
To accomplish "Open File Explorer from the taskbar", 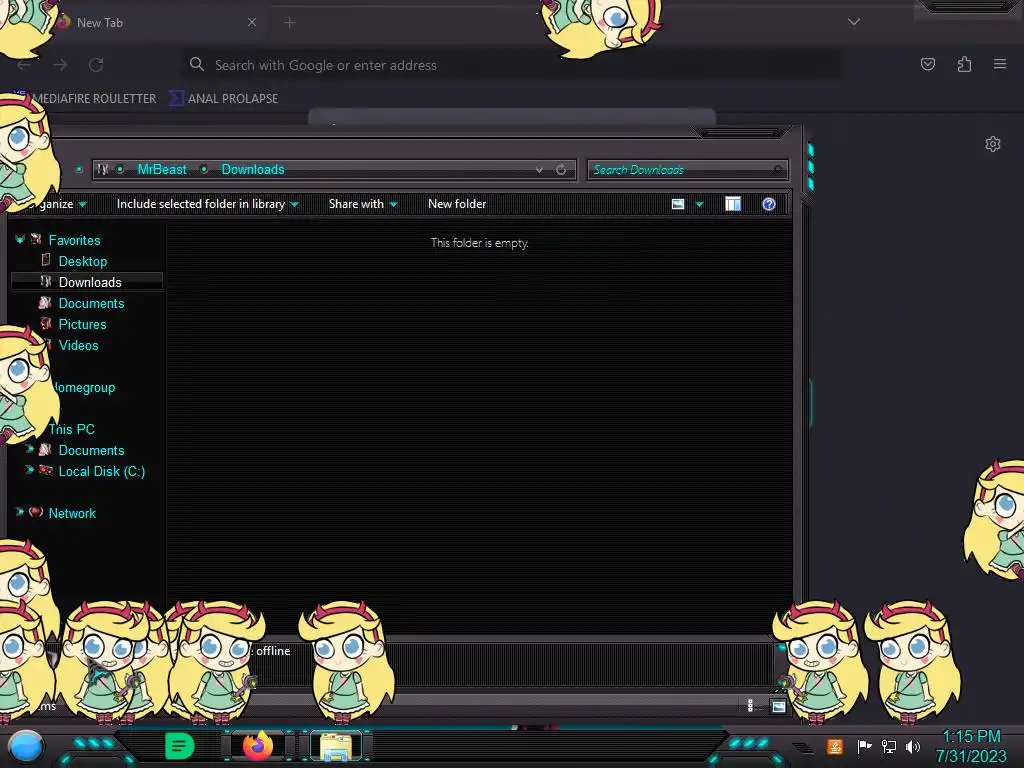I will [x=336, y=747].
